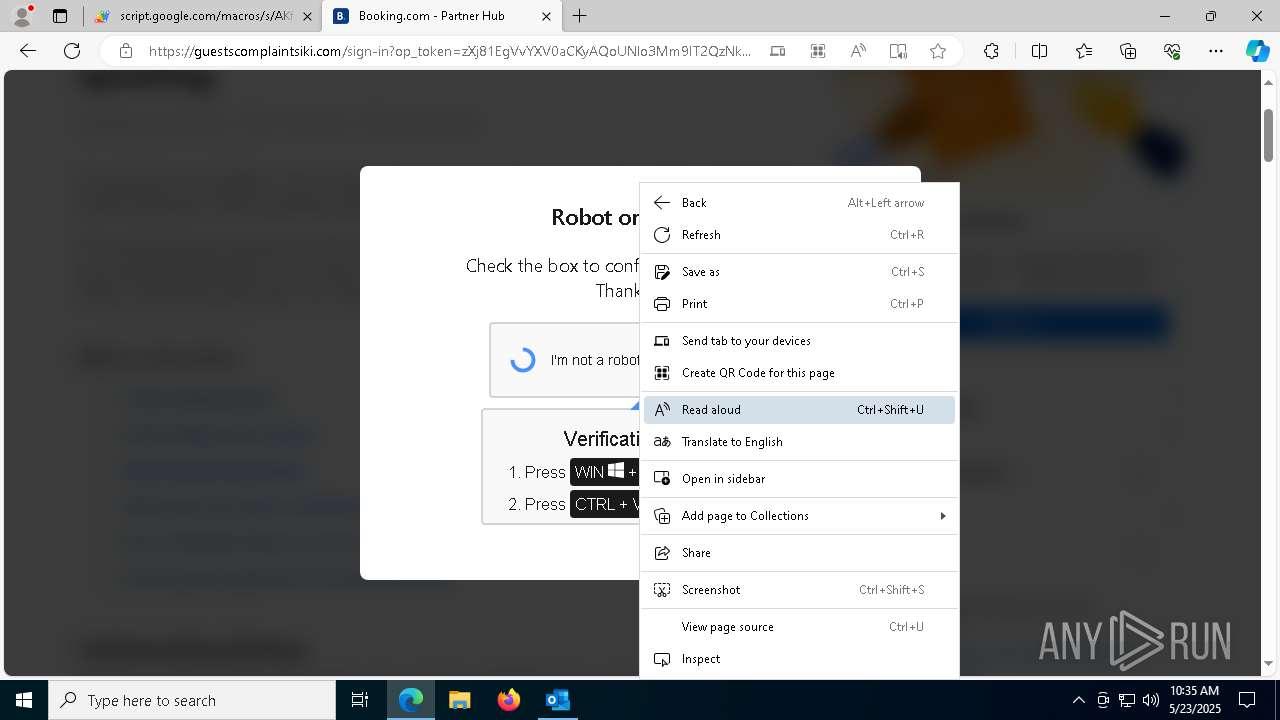Select Back in the context menu
This screenshot has width=1280, height=720.
point(799,203)
